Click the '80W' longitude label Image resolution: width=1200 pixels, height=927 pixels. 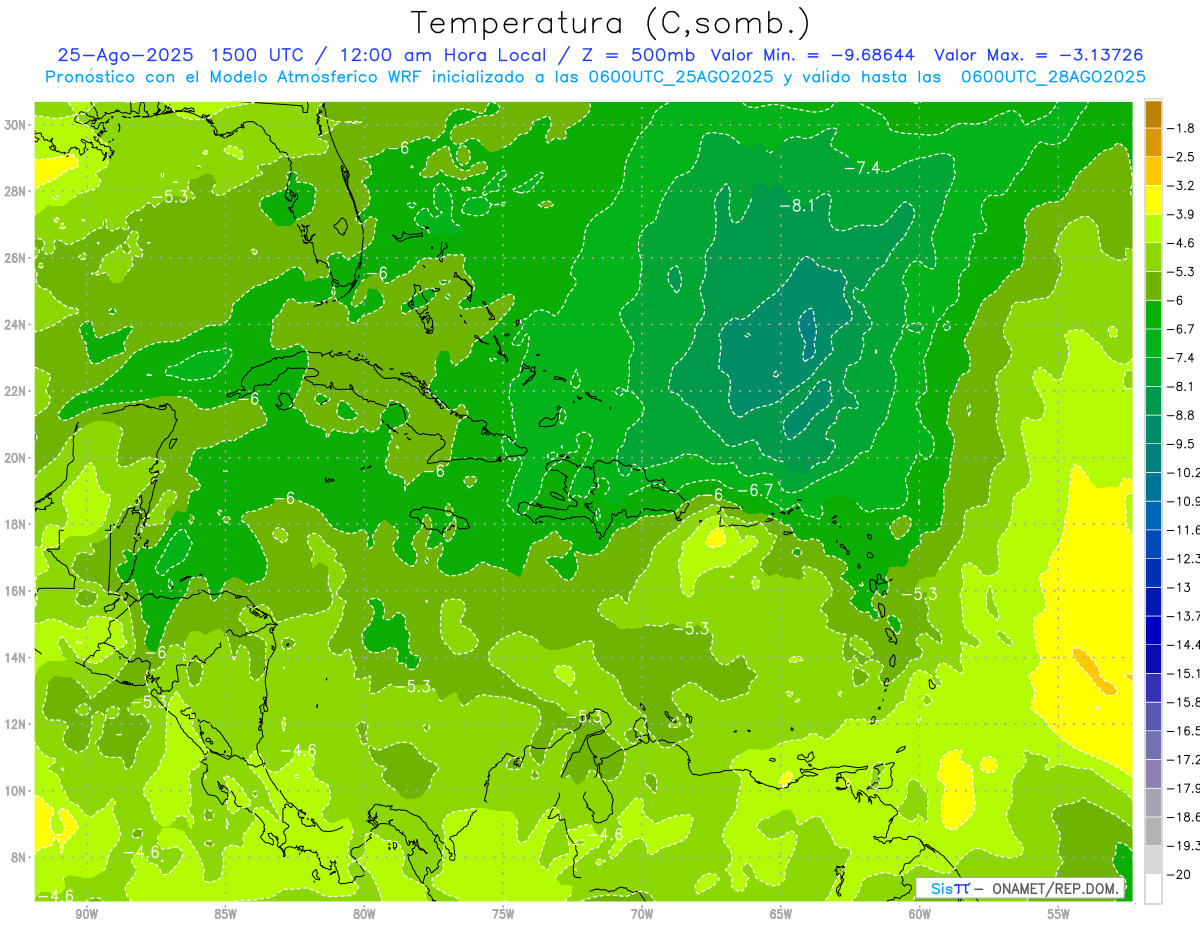(364, 914)
